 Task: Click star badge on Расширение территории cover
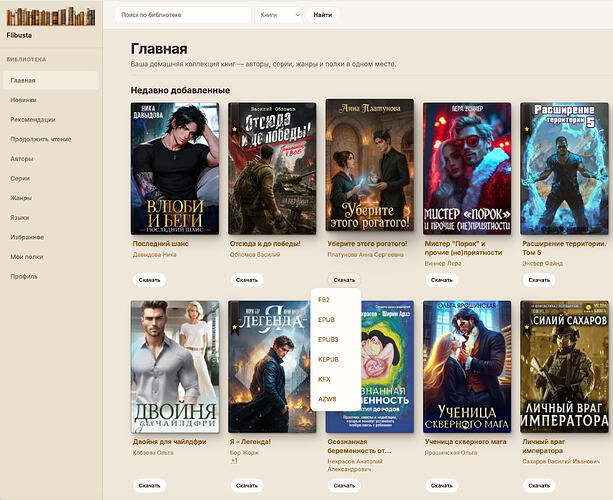click(527, 129)
